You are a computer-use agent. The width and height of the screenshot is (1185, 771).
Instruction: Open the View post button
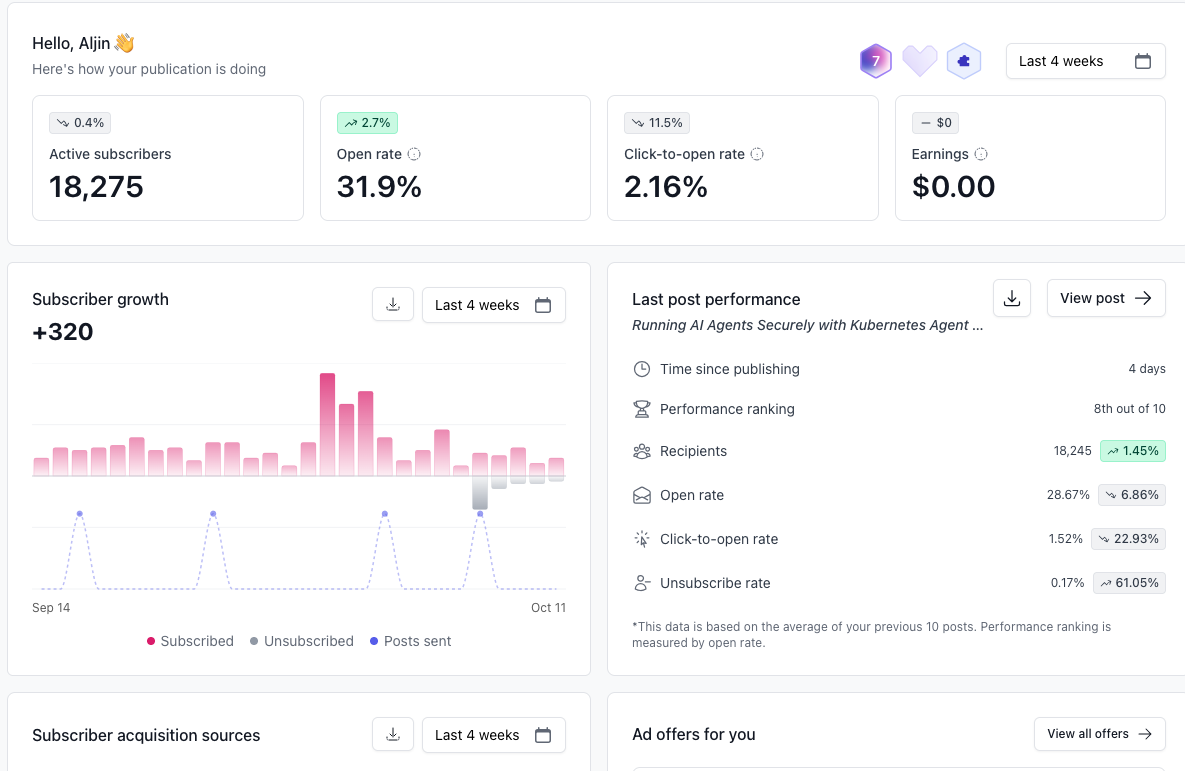(1106, 299)
